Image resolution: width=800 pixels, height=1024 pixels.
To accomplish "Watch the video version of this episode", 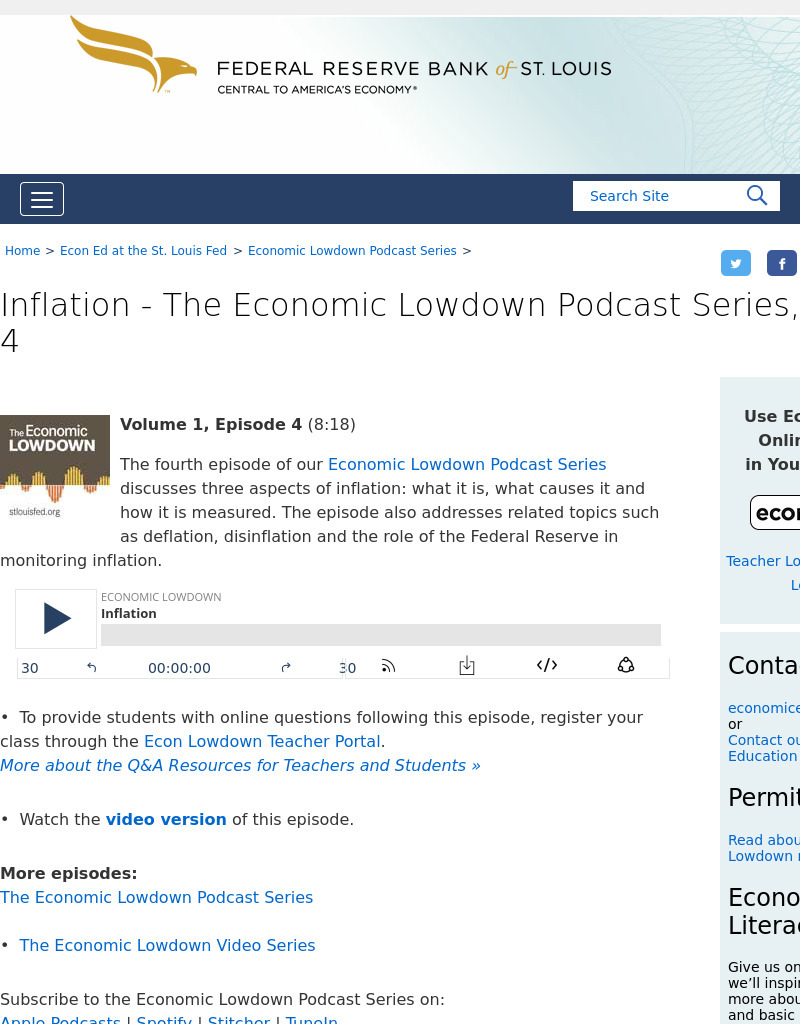I will pyautogui.click(x=166, y=819).
